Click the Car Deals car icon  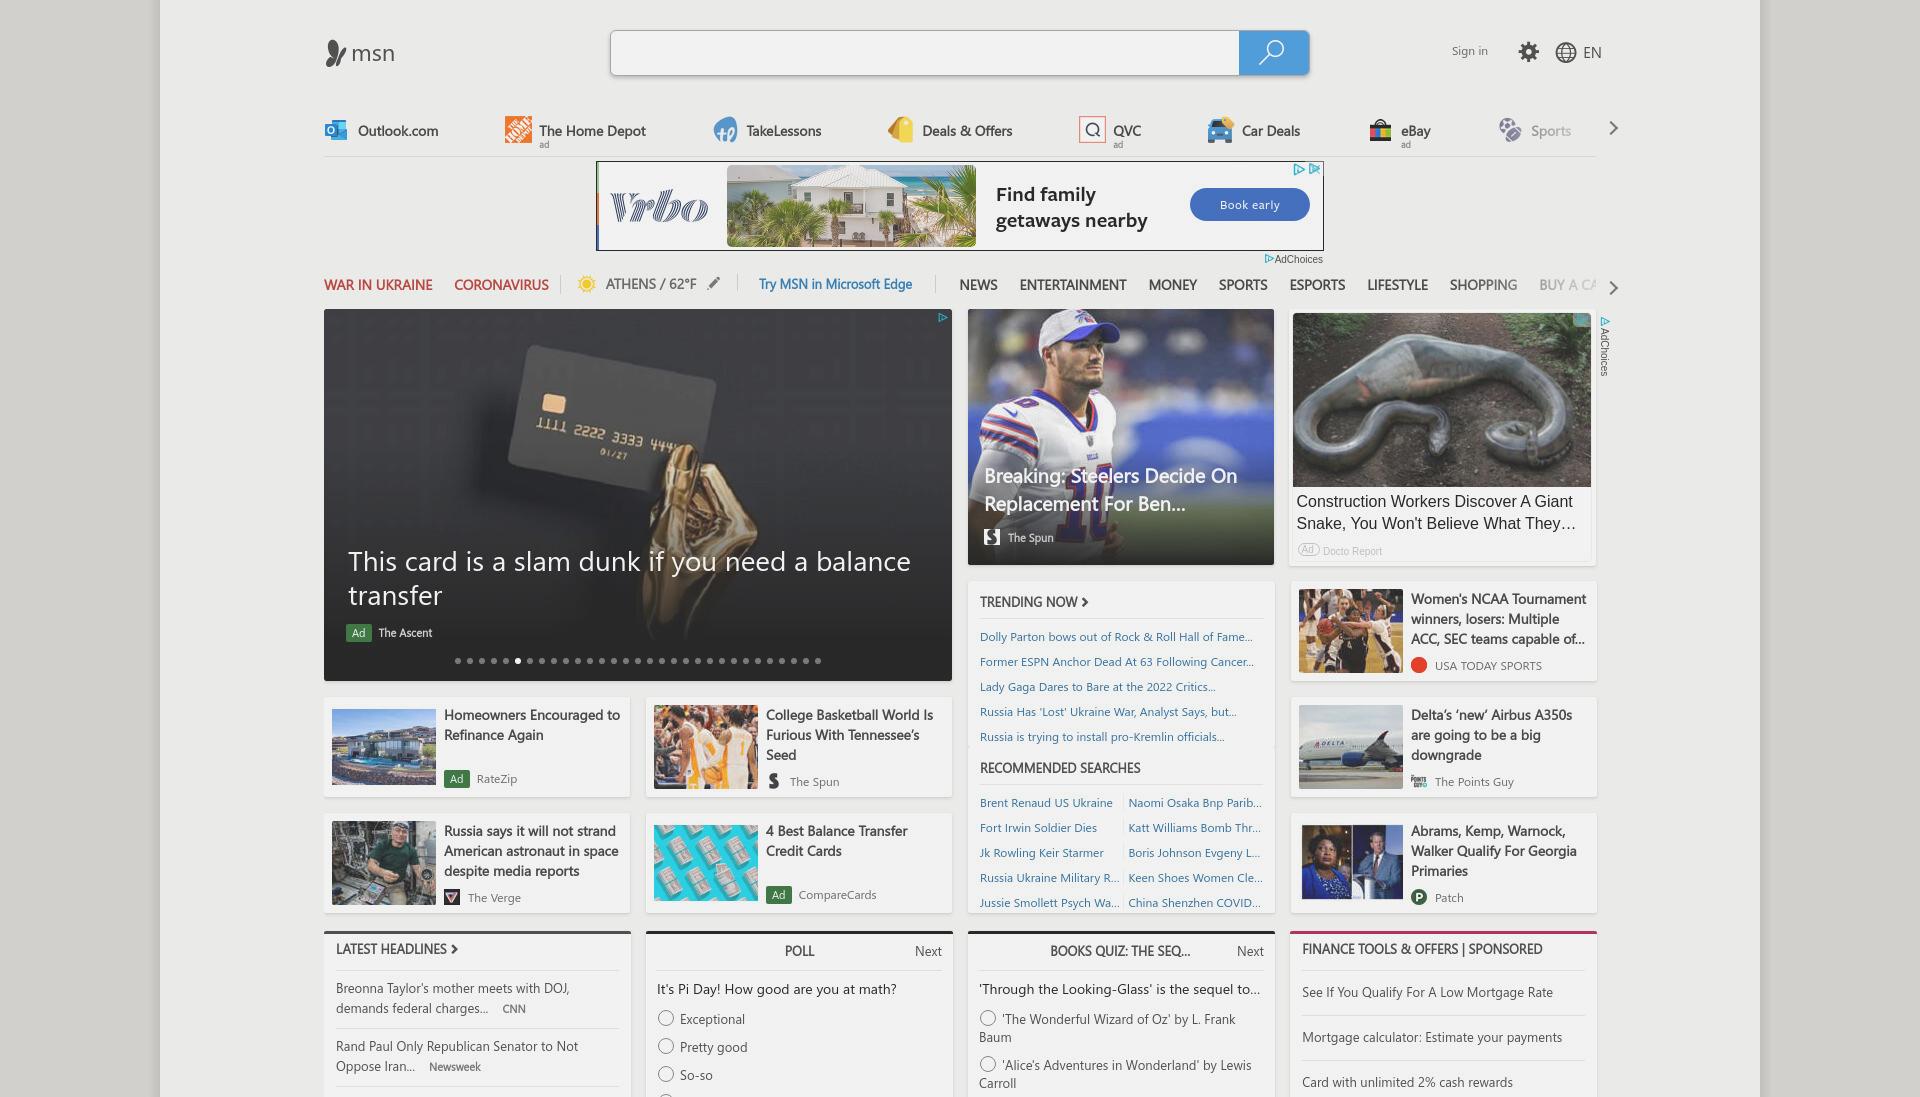[1220, 130]
